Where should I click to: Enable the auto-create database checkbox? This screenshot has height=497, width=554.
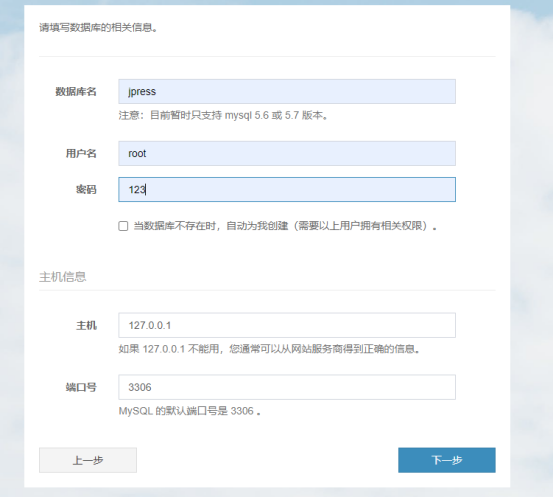pyautogui.click(x=123, y=226)
